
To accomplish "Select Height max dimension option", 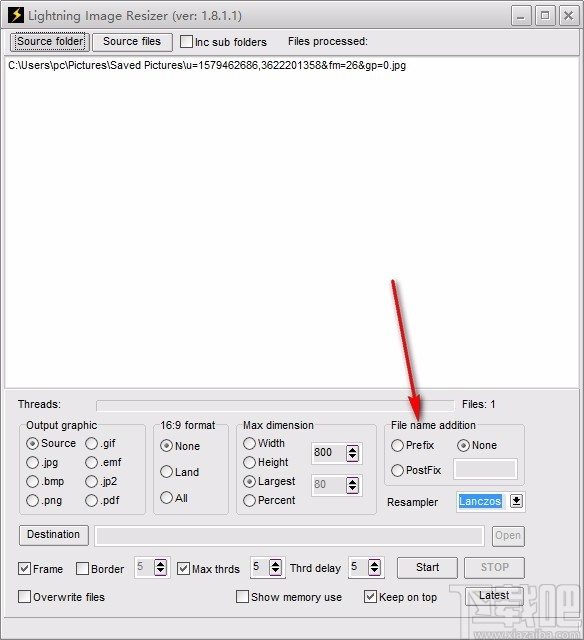I will click(249, 462).
